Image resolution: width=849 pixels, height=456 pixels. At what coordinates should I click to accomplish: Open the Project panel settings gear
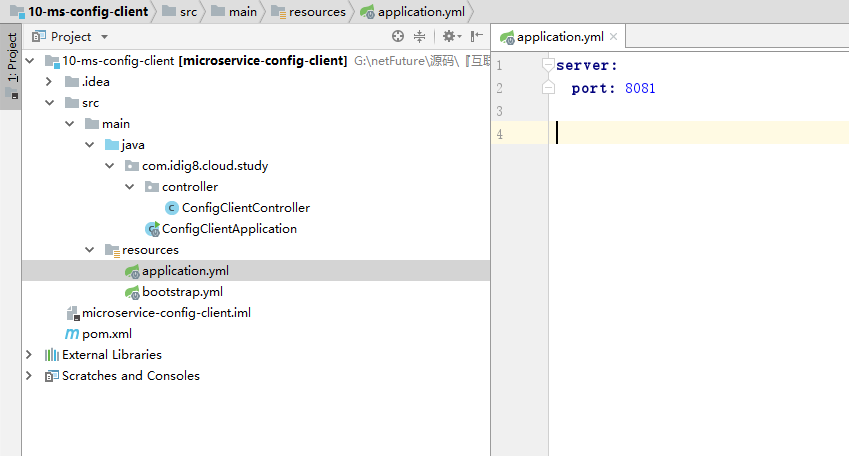pos(451,36)
